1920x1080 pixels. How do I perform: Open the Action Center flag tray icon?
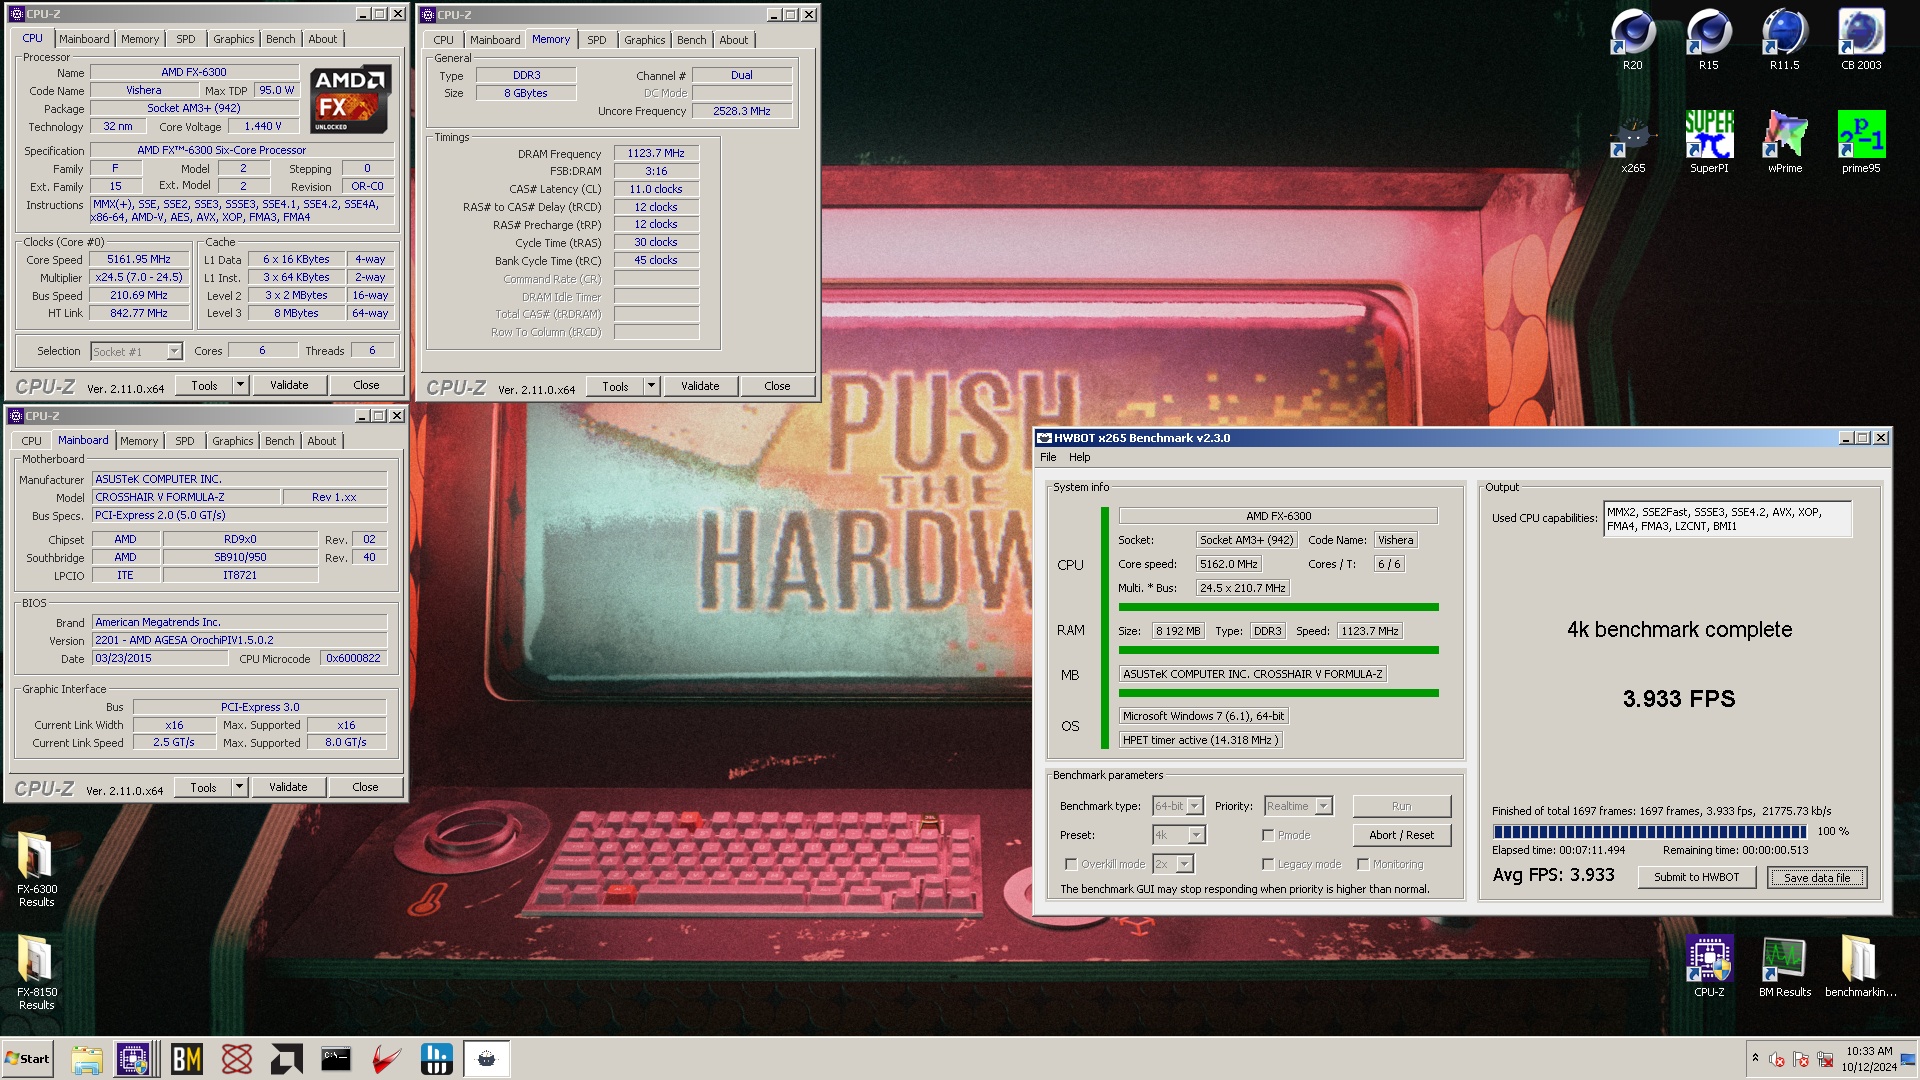pyautogui.click(x=1801, y=1059)
